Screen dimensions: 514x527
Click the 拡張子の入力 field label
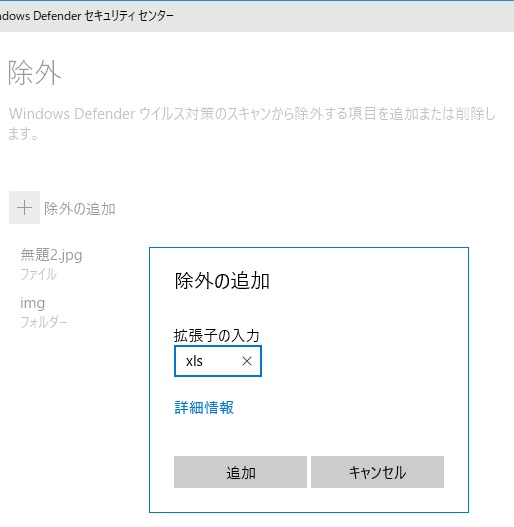point(216,335)
